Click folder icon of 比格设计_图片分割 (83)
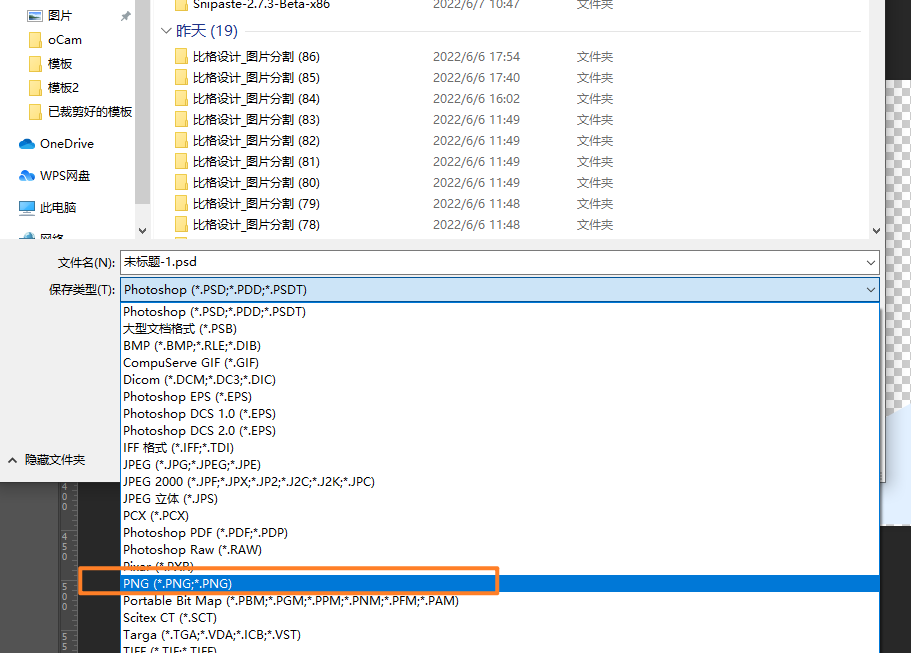Screen dimensions: 911x653 (x=181, y=120)
